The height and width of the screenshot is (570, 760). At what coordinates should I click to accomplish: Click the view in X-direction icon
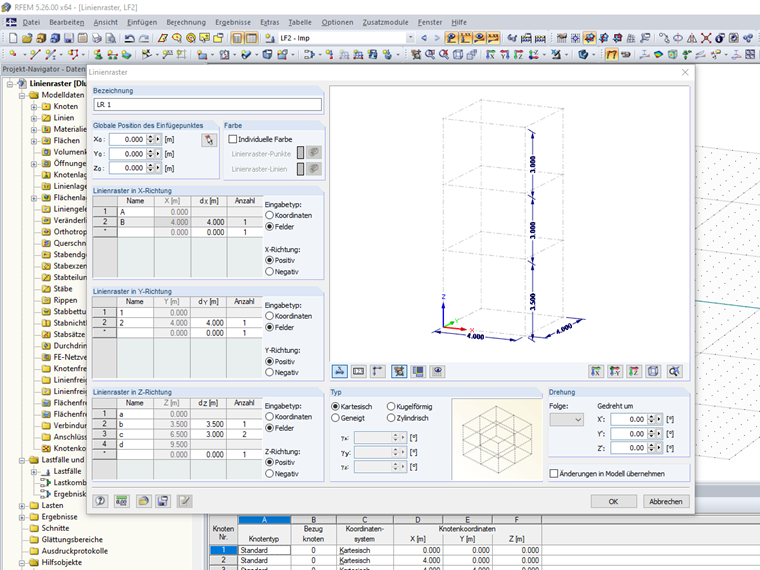pyautogui.click(x=596, y=371)
